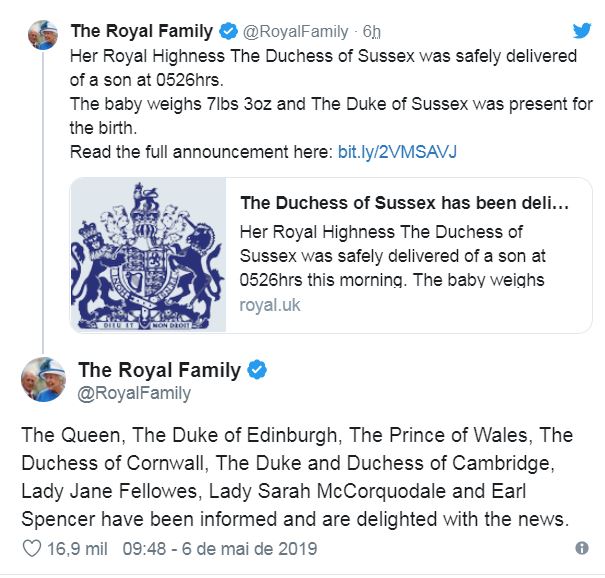605x578 pixels.
Task: Click the @RoyalFamily handle in the top tweet
Action: coord(295,32)
